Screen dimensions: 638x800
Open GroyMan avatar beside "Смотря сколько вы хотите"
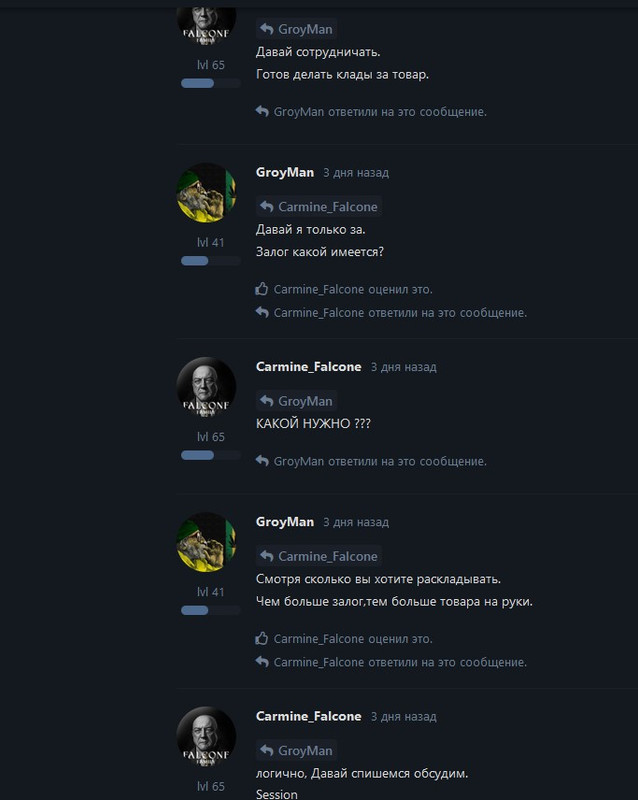pyautogui.click(x=206, y=542)
